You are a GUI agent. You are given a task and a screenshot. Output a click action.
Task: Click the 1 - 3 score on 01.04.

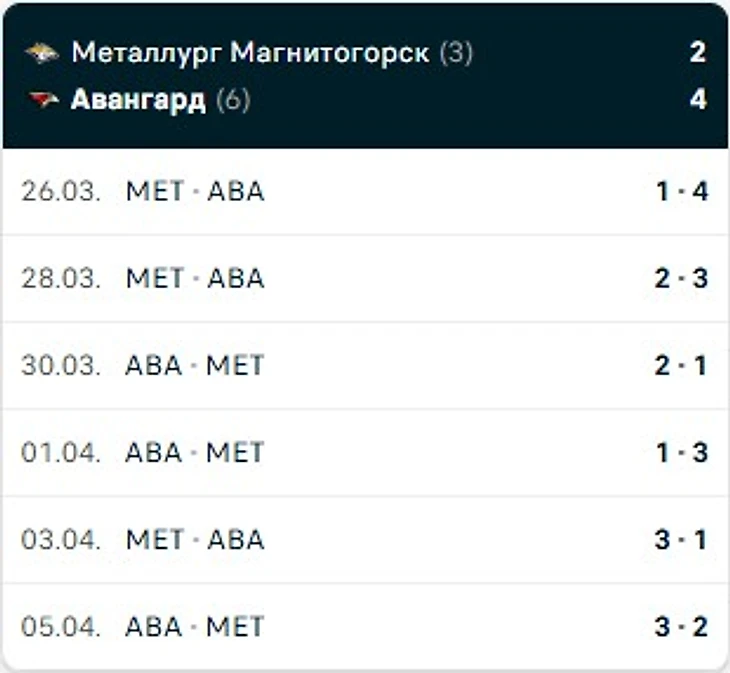[682, 452]
